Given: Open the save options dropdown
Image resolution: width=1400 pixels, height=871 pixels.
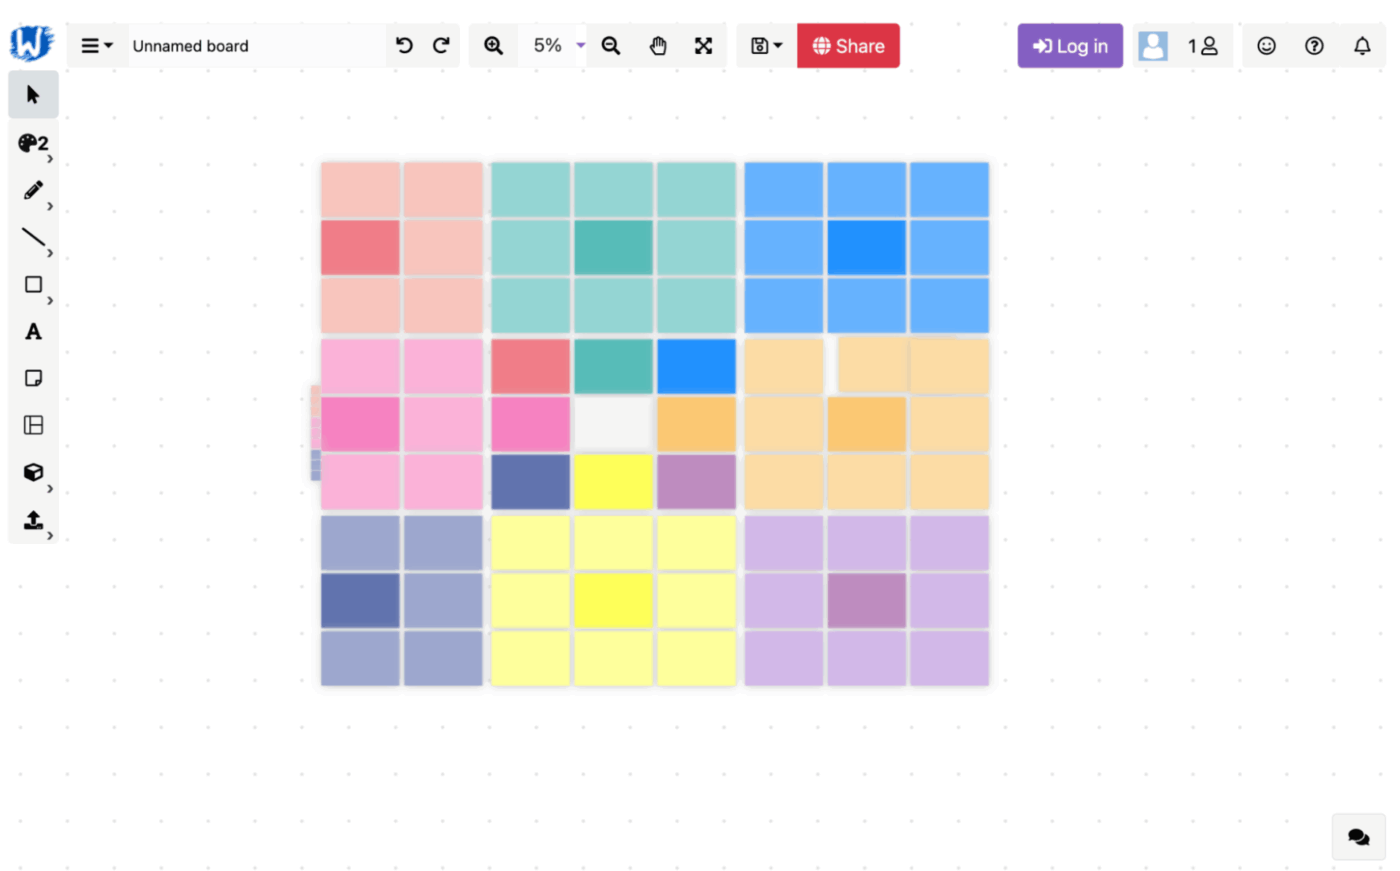Looking at the screenshot, I should 767,46.
